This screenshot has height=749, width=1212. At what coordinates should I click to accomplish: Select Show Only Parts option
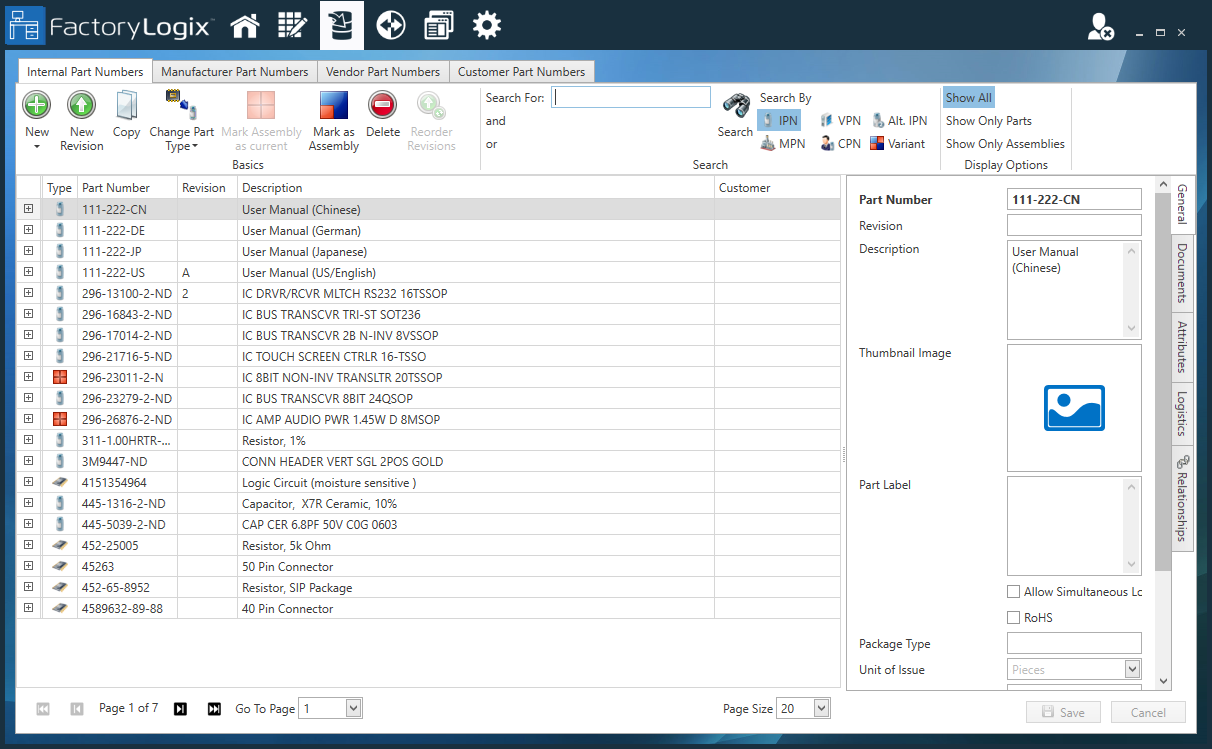[988, 121]
